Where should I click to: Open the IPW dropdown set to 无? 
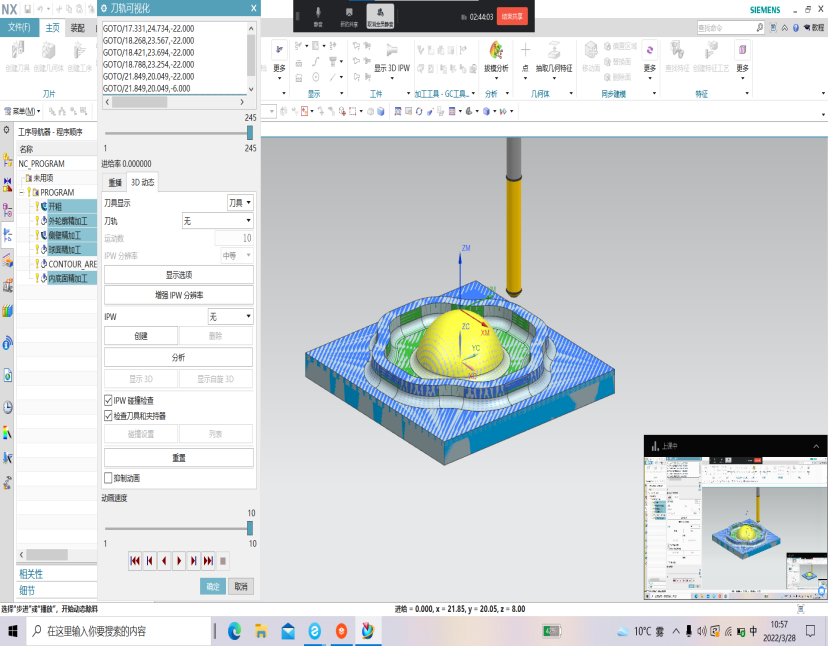click(231, 316)
